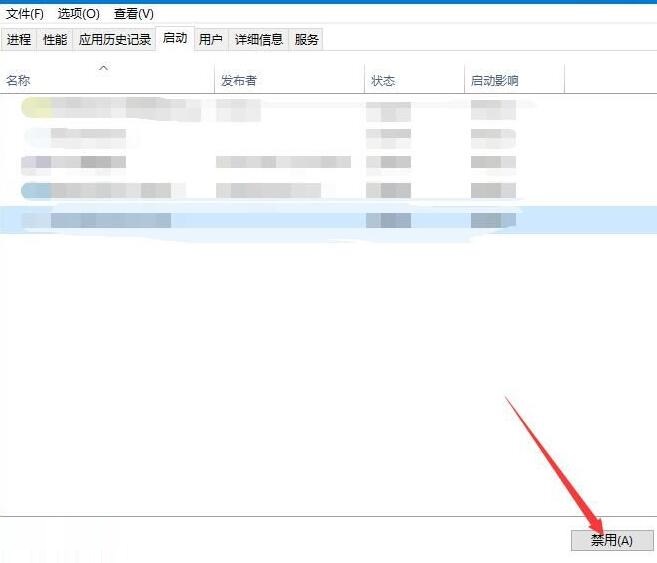Sort by the 状态 column header
This screenshot has height=563, width=657.
point(415,79)
